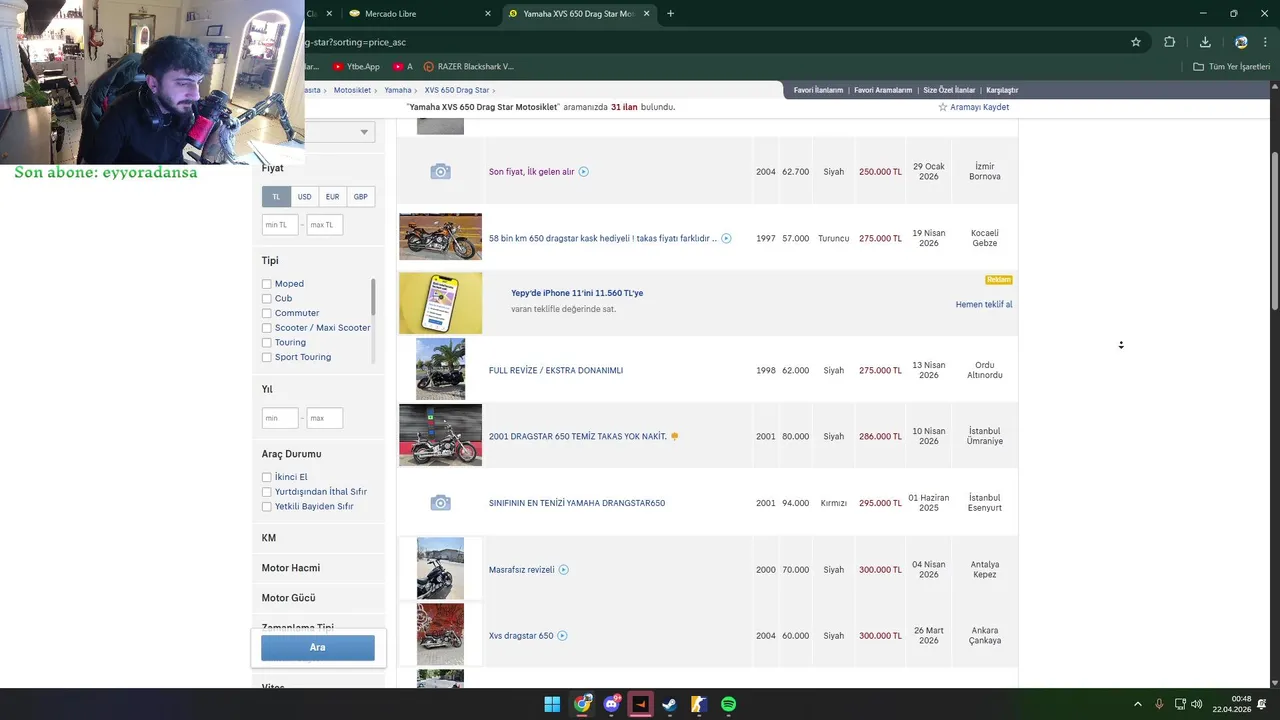Open FULL REVİZE / EKSTRA DONANIMLI listing

[556, 370]
